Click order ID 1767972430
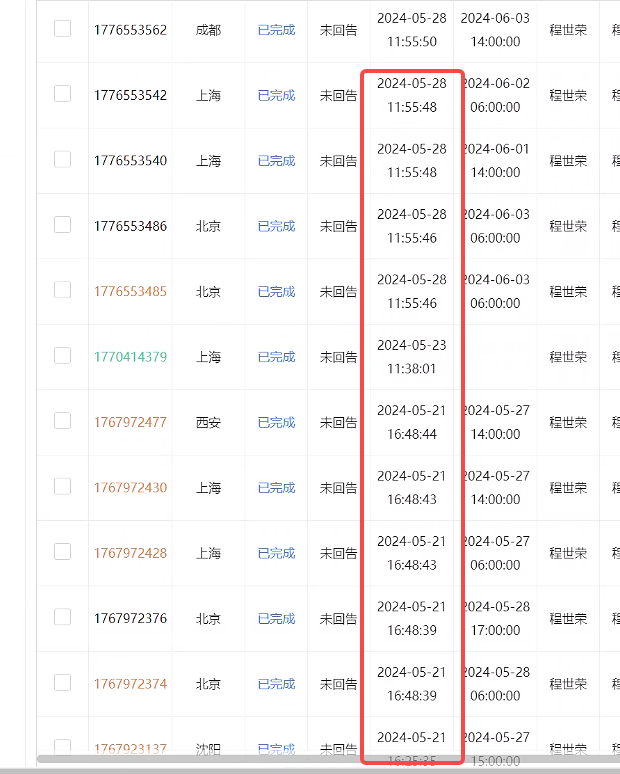The image size is (620, 774). point(130,488)
